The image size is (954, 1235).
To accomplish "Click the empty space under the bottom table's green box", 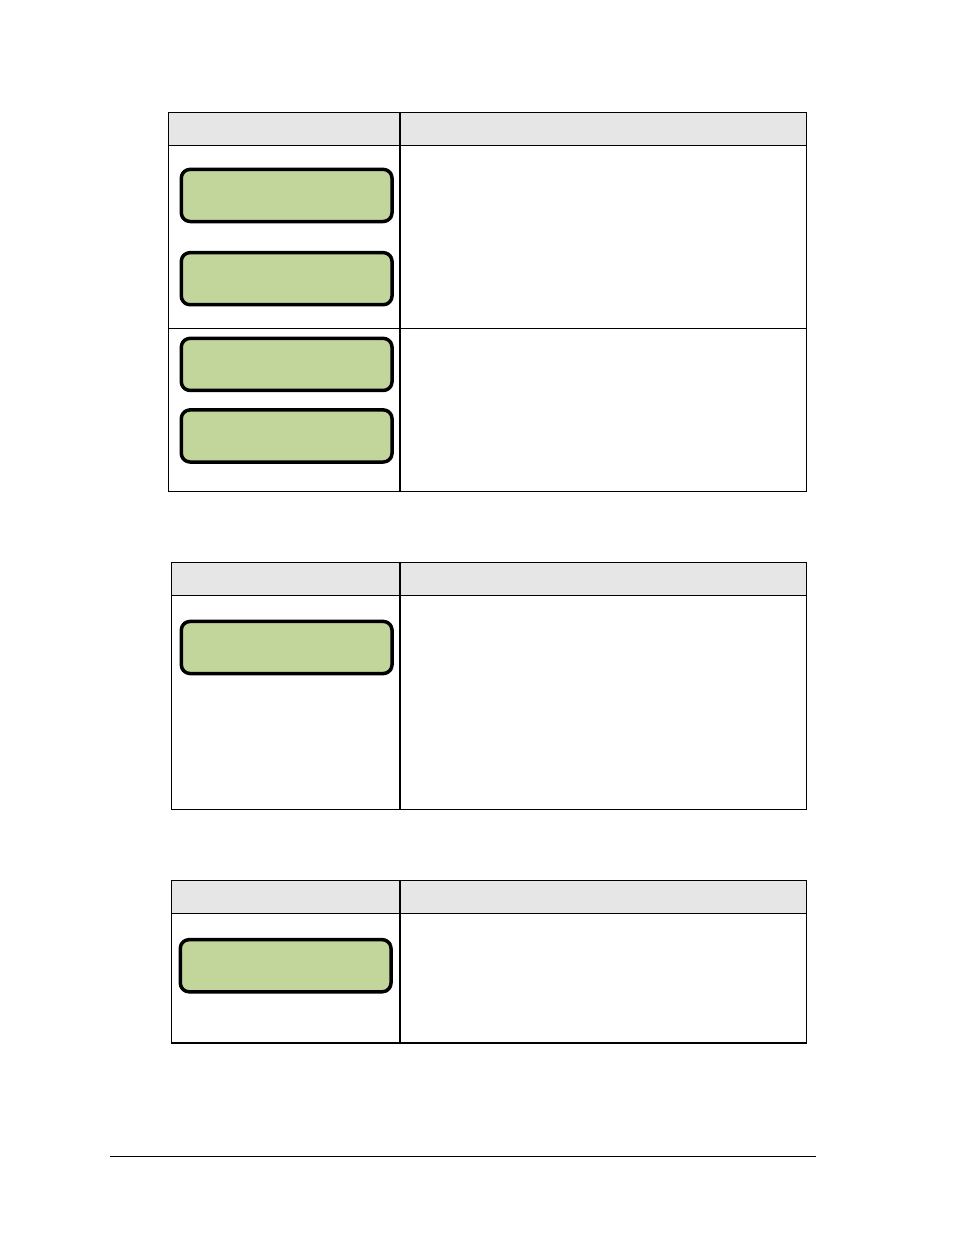I will (x=285, y=1018).
